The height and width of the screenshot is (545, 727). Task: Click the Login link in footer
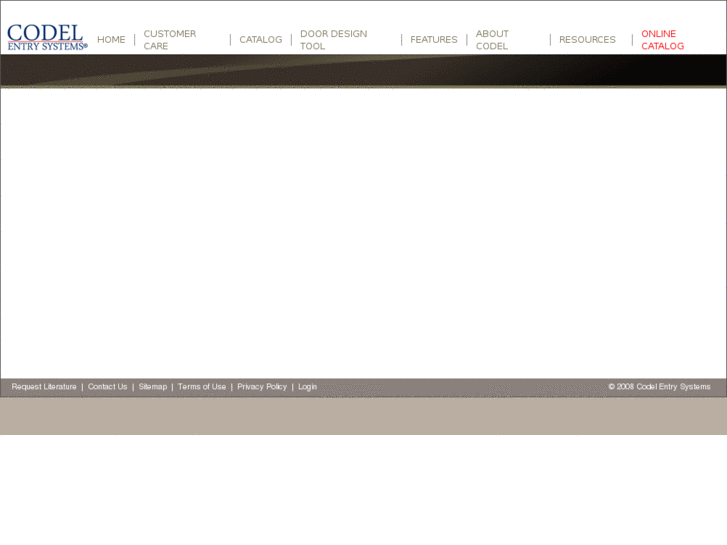[x=307, y=386]
